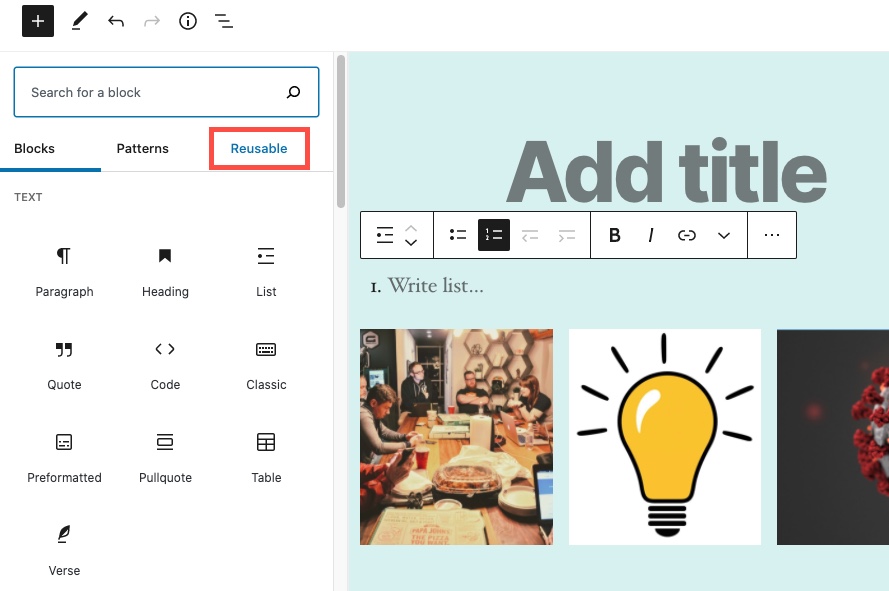Insert a Verse block
The width and height of the screenshot is (889, 591).
point(64,551)
